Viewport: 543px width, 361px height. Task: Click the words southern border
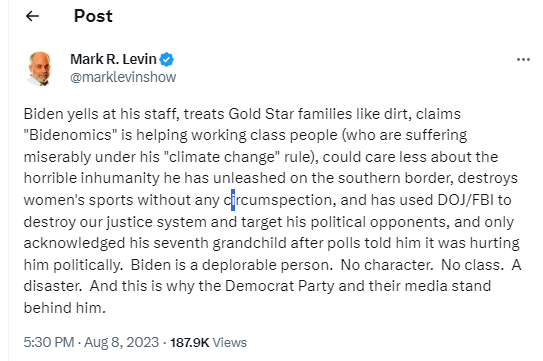click(395, 178)
